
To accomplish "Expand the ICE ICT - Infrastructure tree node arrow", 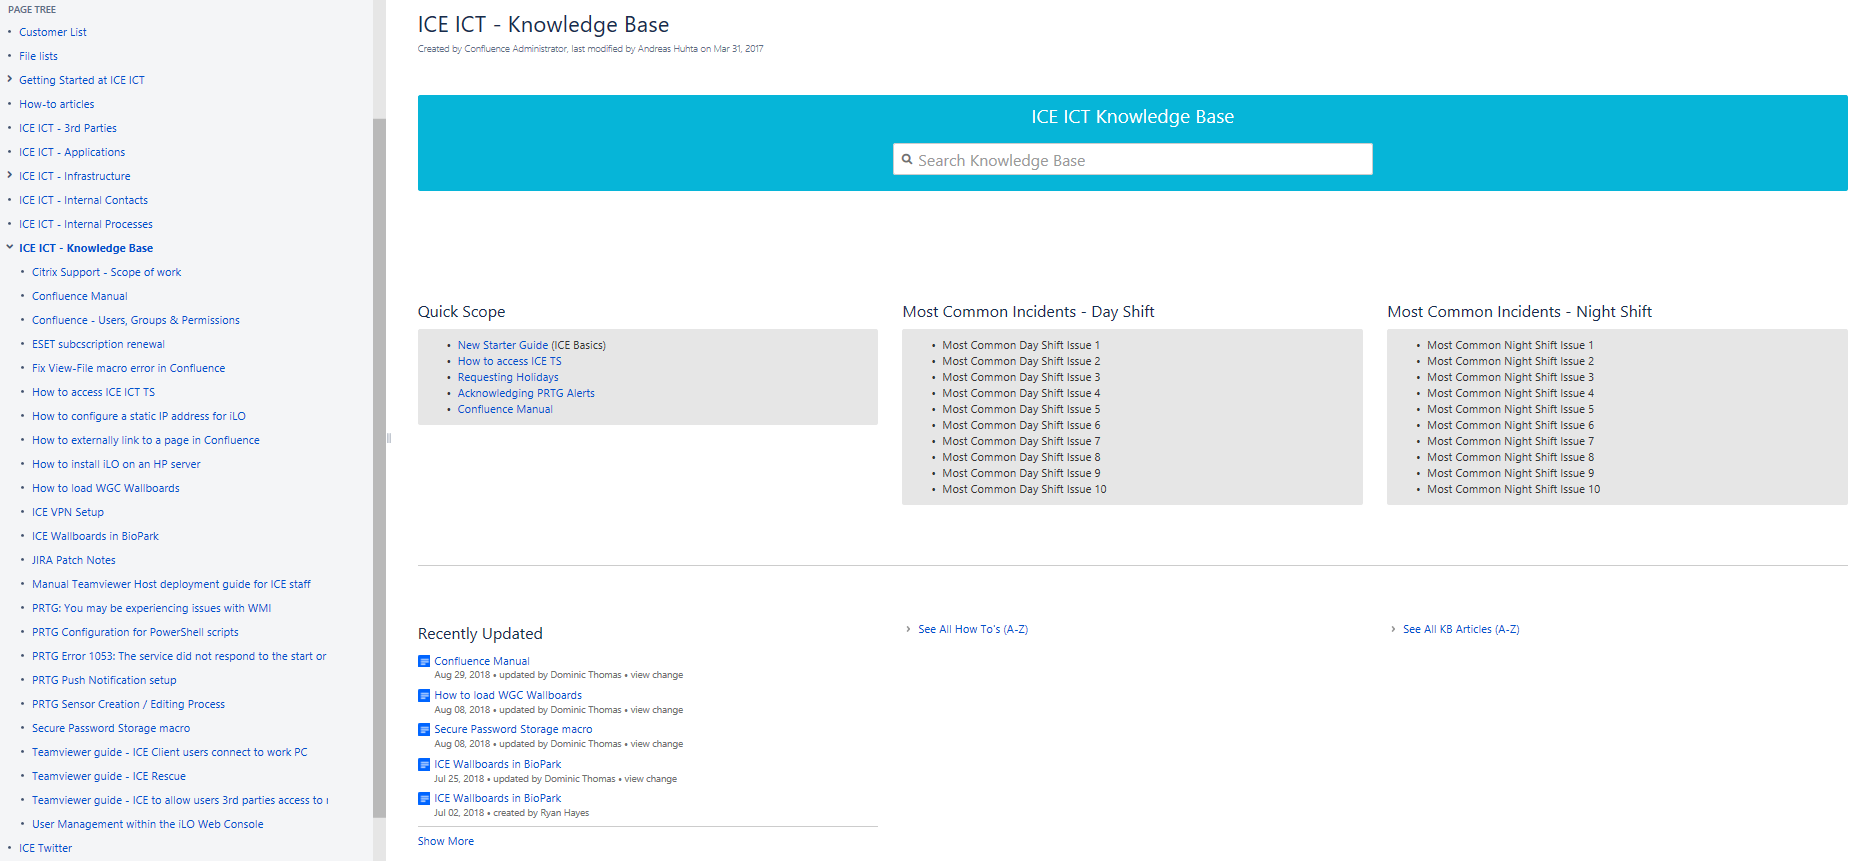I will [x=10, y=175].
